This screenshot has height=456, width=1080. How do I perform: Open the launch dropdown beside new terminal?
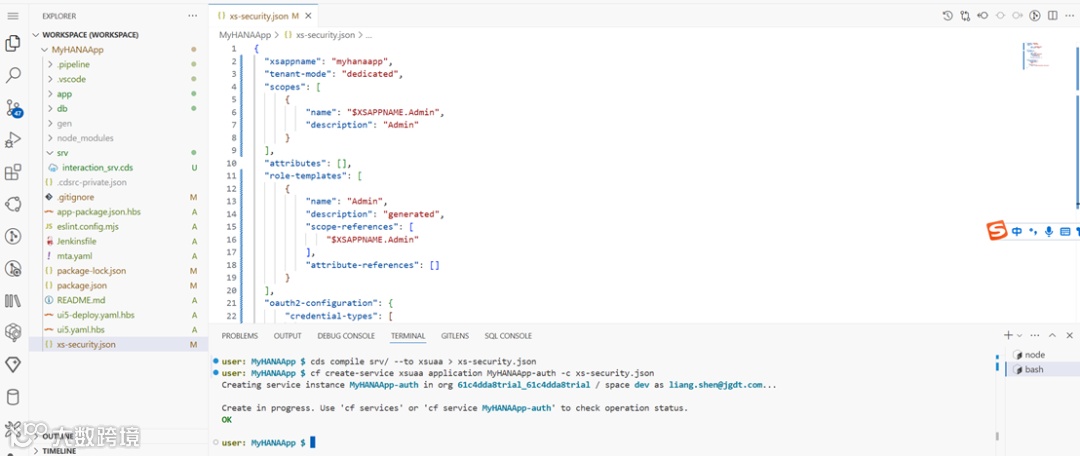pyautogui.click(x=1019, y=335)
